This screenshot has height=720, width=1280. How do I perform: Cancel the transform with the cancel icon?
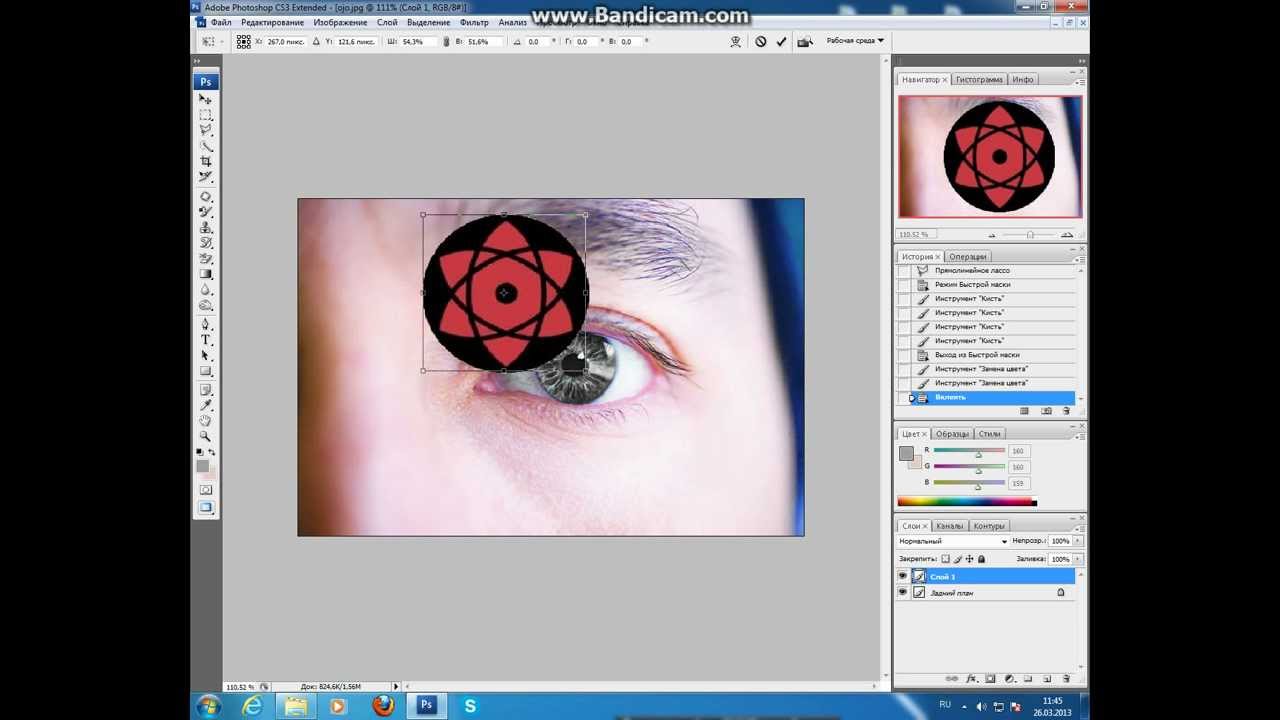tap(761, 42)
